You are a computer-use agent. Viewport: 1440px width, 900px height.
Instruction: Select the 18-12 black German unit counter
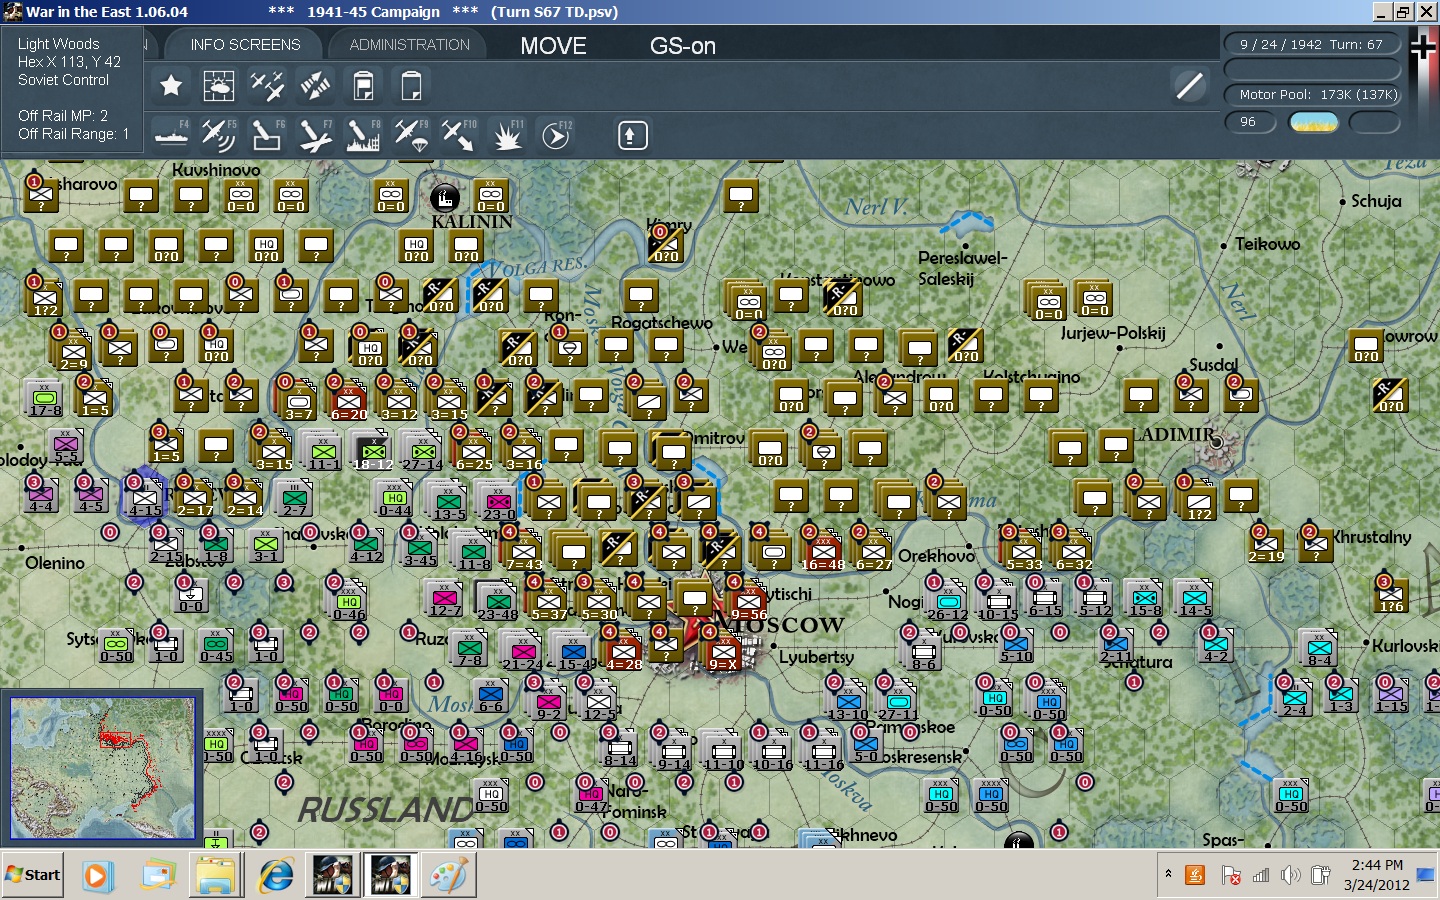tap(372, 450)
